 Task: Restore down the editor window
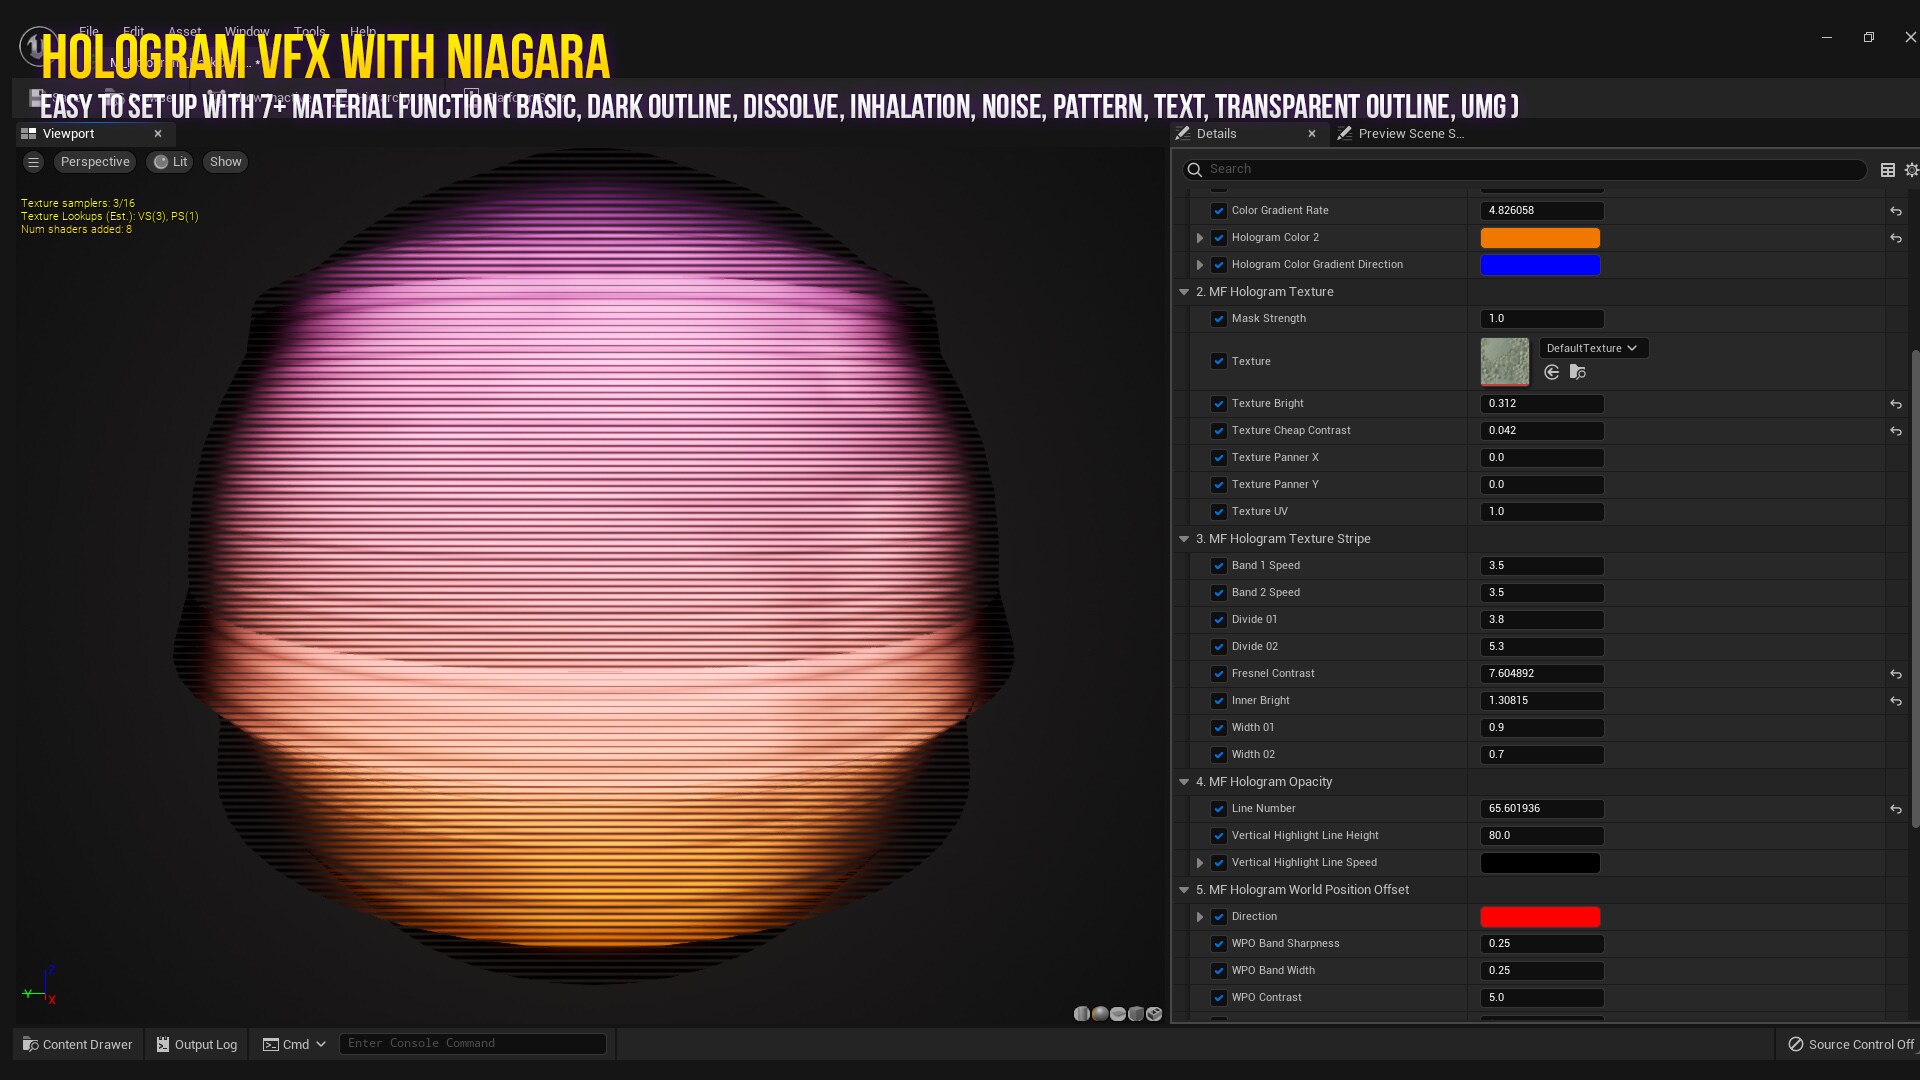click(1868, 37)
